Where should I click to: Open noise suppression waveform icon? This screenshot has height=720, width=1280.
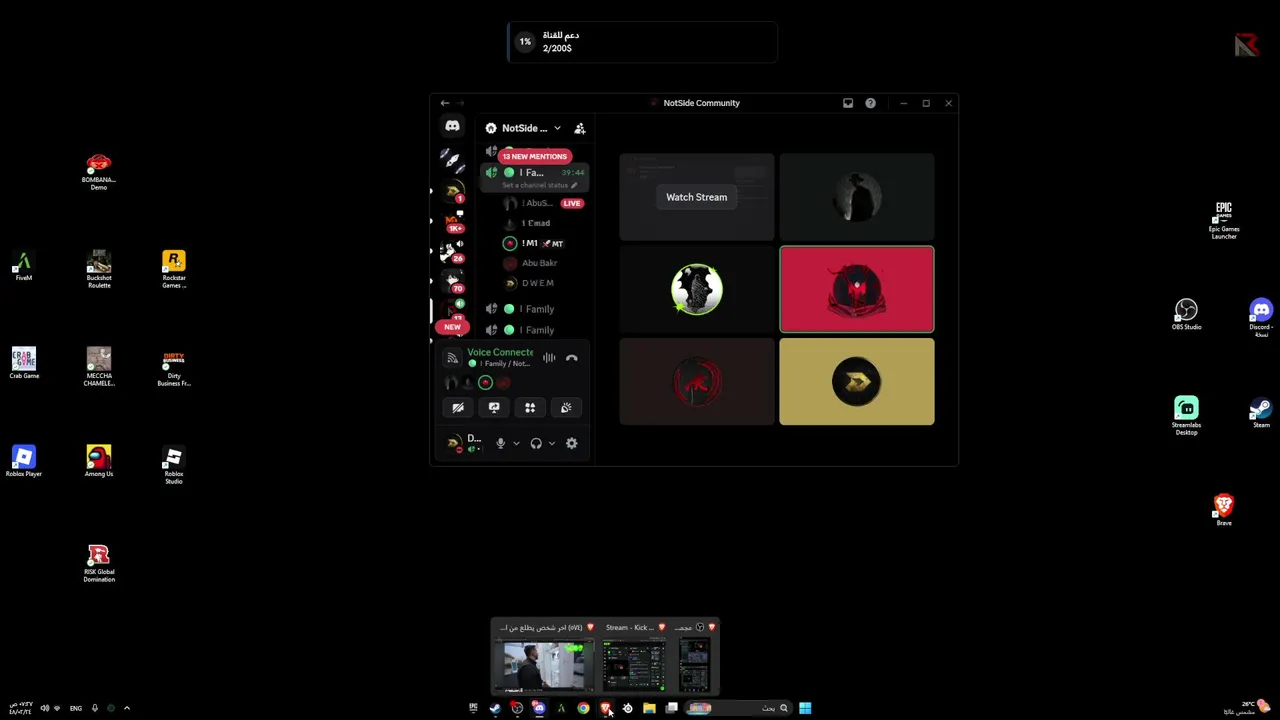click(x=549, y=358)
